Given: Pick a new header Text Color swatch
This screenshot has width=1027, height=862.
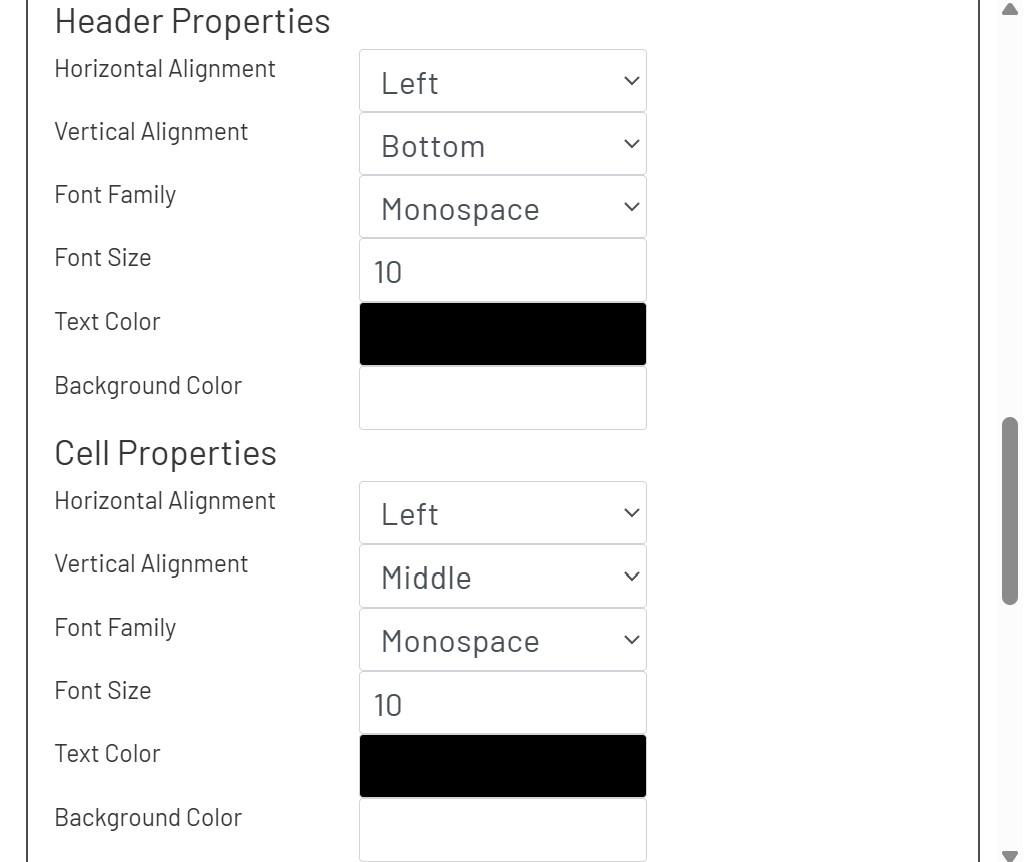Looking at the screenshot, I should (x=502, y=332).
